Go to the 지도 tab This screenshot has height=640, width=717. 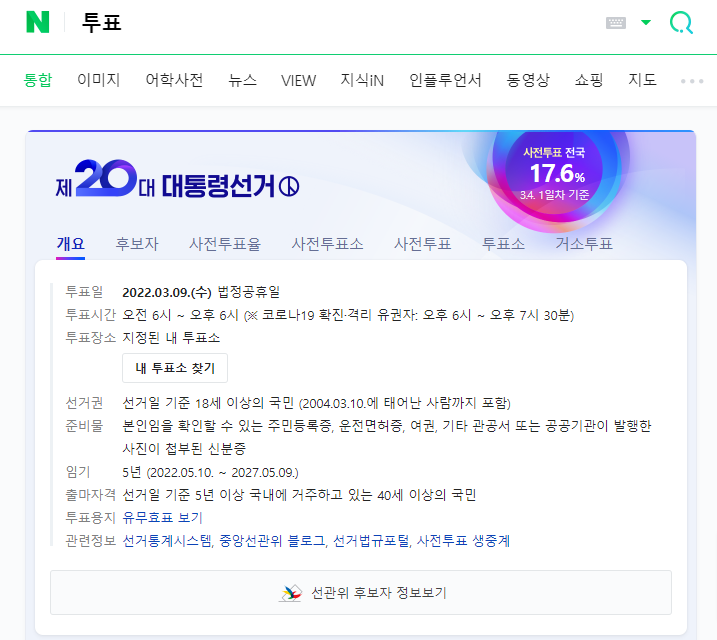(x=642, y=80)
